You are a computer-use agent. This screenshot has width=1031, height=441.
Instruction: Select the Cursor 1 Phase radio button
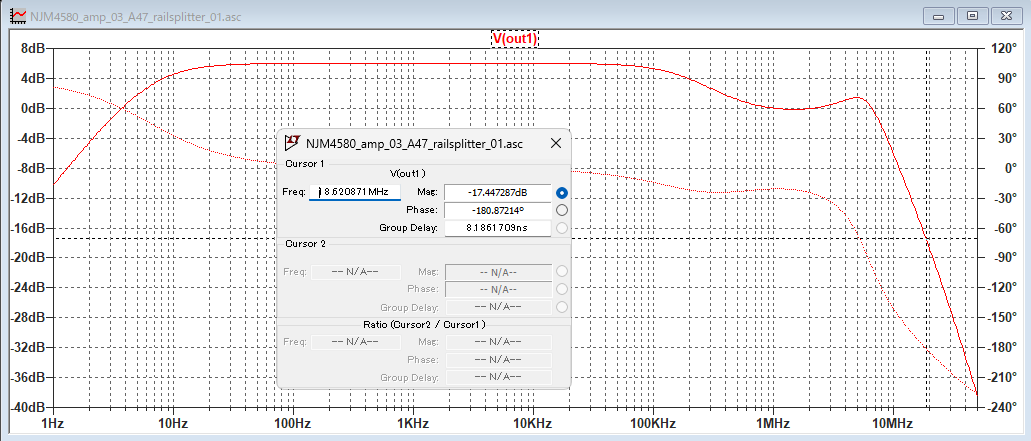tap(562, 210)
